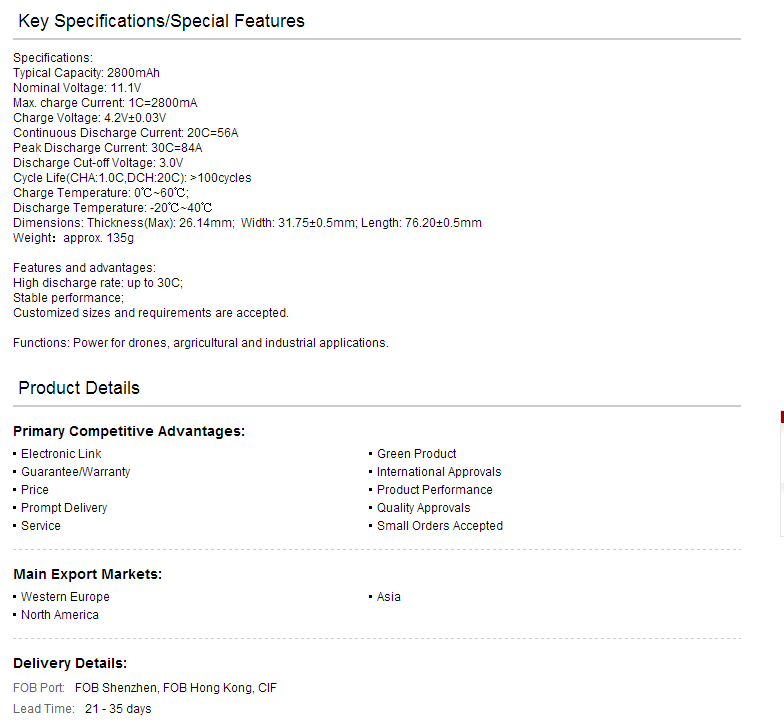
Task: Click the Main Export Markets heading
Action: (88, 574)
